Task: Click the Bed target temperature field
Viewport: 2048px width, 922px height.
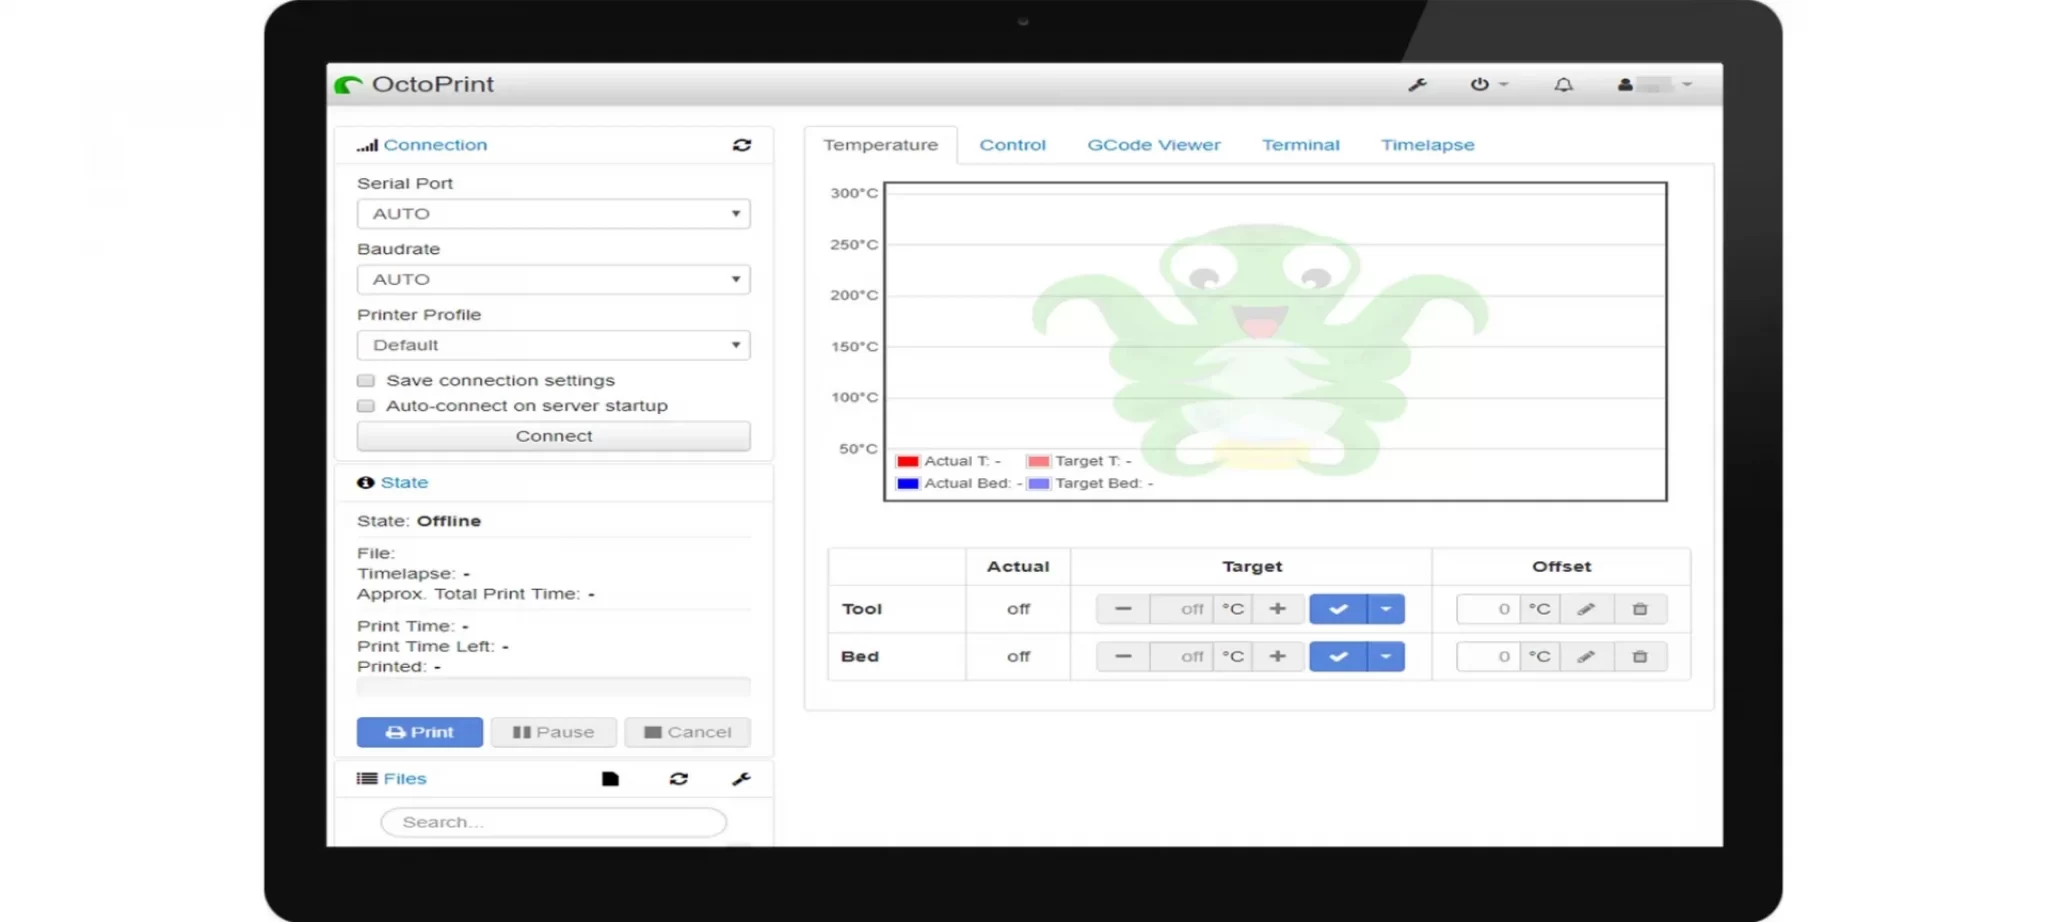Action: coord(1182,657)
